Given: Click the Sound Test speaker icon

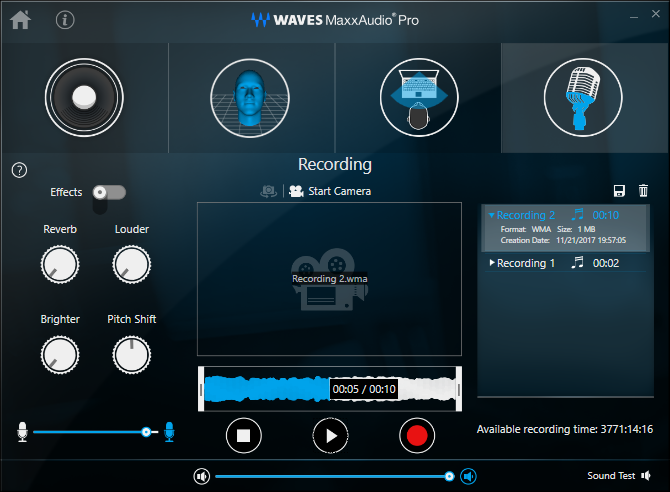Looking at the screenshot, I should 646,476.
